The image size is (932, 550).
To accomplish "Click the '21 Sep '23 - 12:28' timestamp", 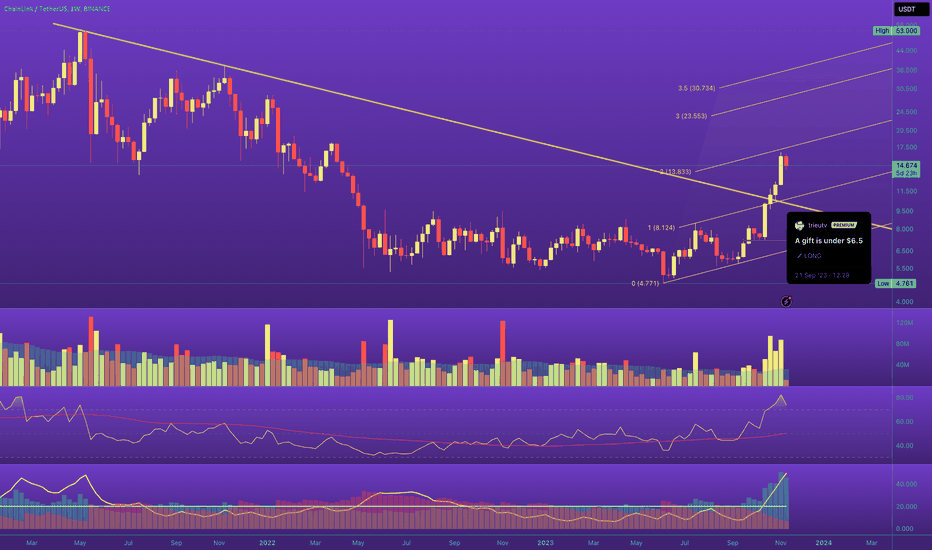I will 822,275.
